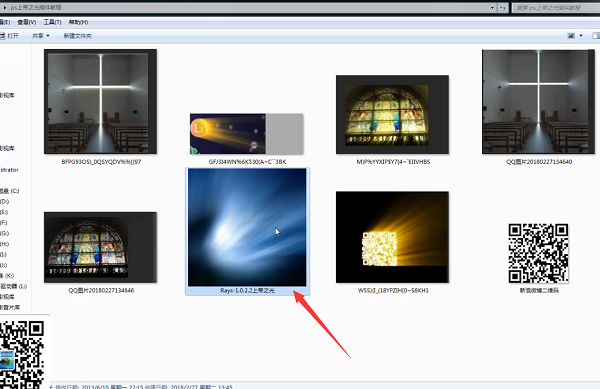
Task: Expand the view options dropdown arrow
Action: click(x=581, y=36)
